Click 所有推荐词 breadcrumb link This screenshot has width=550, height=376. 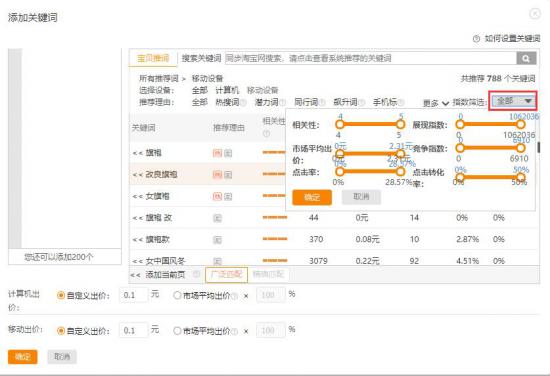159,79
